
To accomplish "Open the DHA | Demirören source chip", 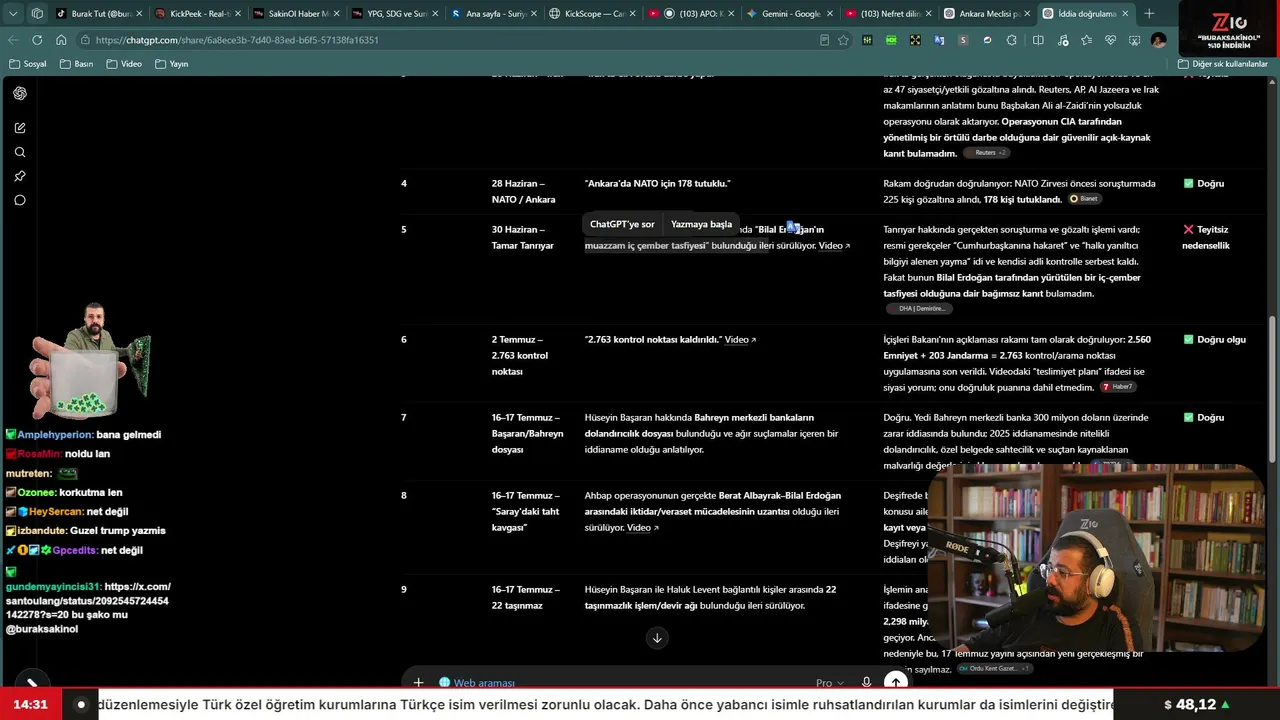I will tap(917, 309).
